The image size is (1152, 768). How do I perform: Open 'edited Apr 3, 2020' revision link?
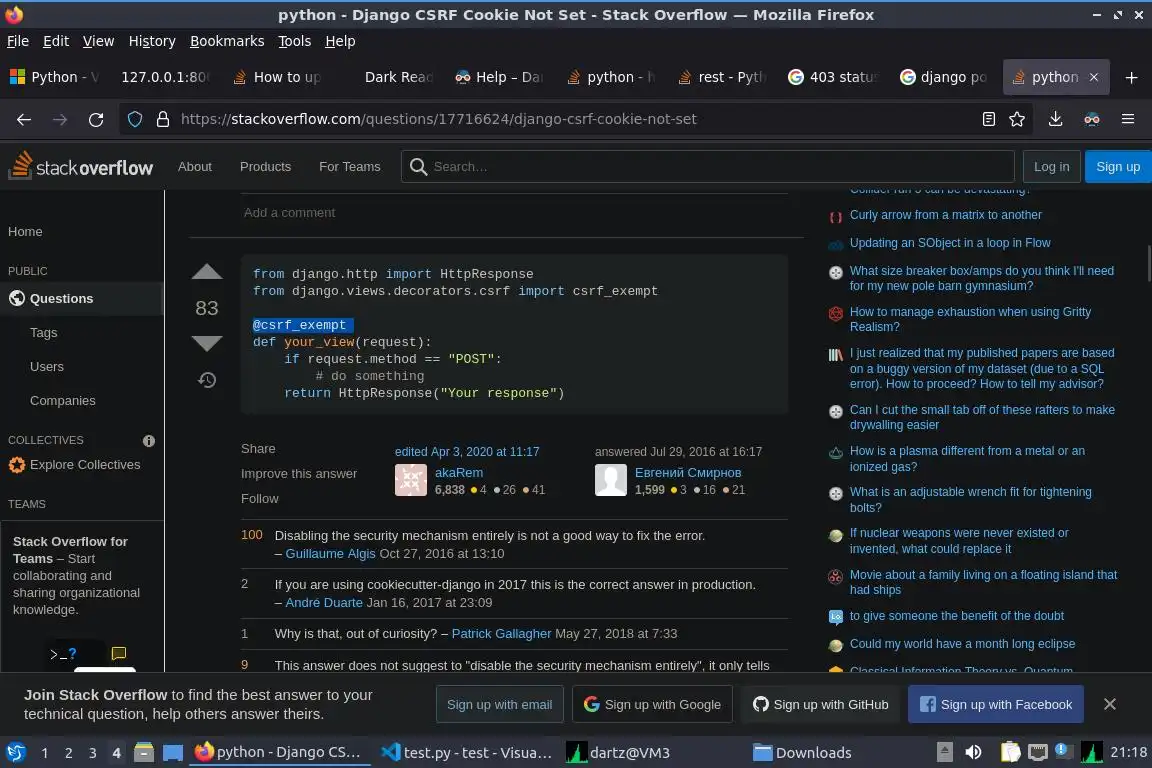[x=467, y=451]
